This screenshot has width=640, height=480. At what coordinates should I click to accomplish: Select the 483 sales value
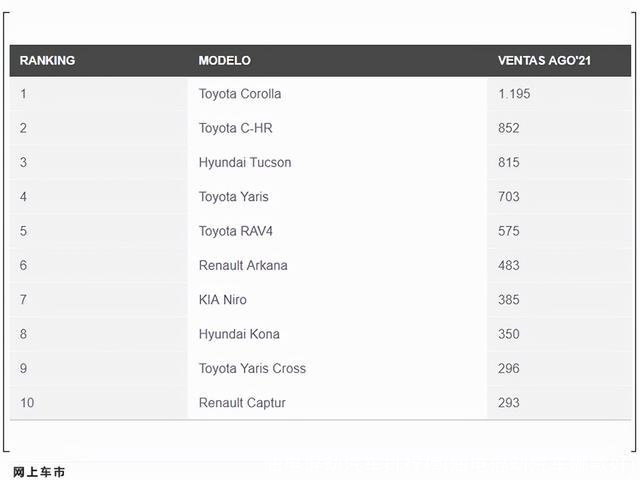pyautogui.click(x=509, y=265)
